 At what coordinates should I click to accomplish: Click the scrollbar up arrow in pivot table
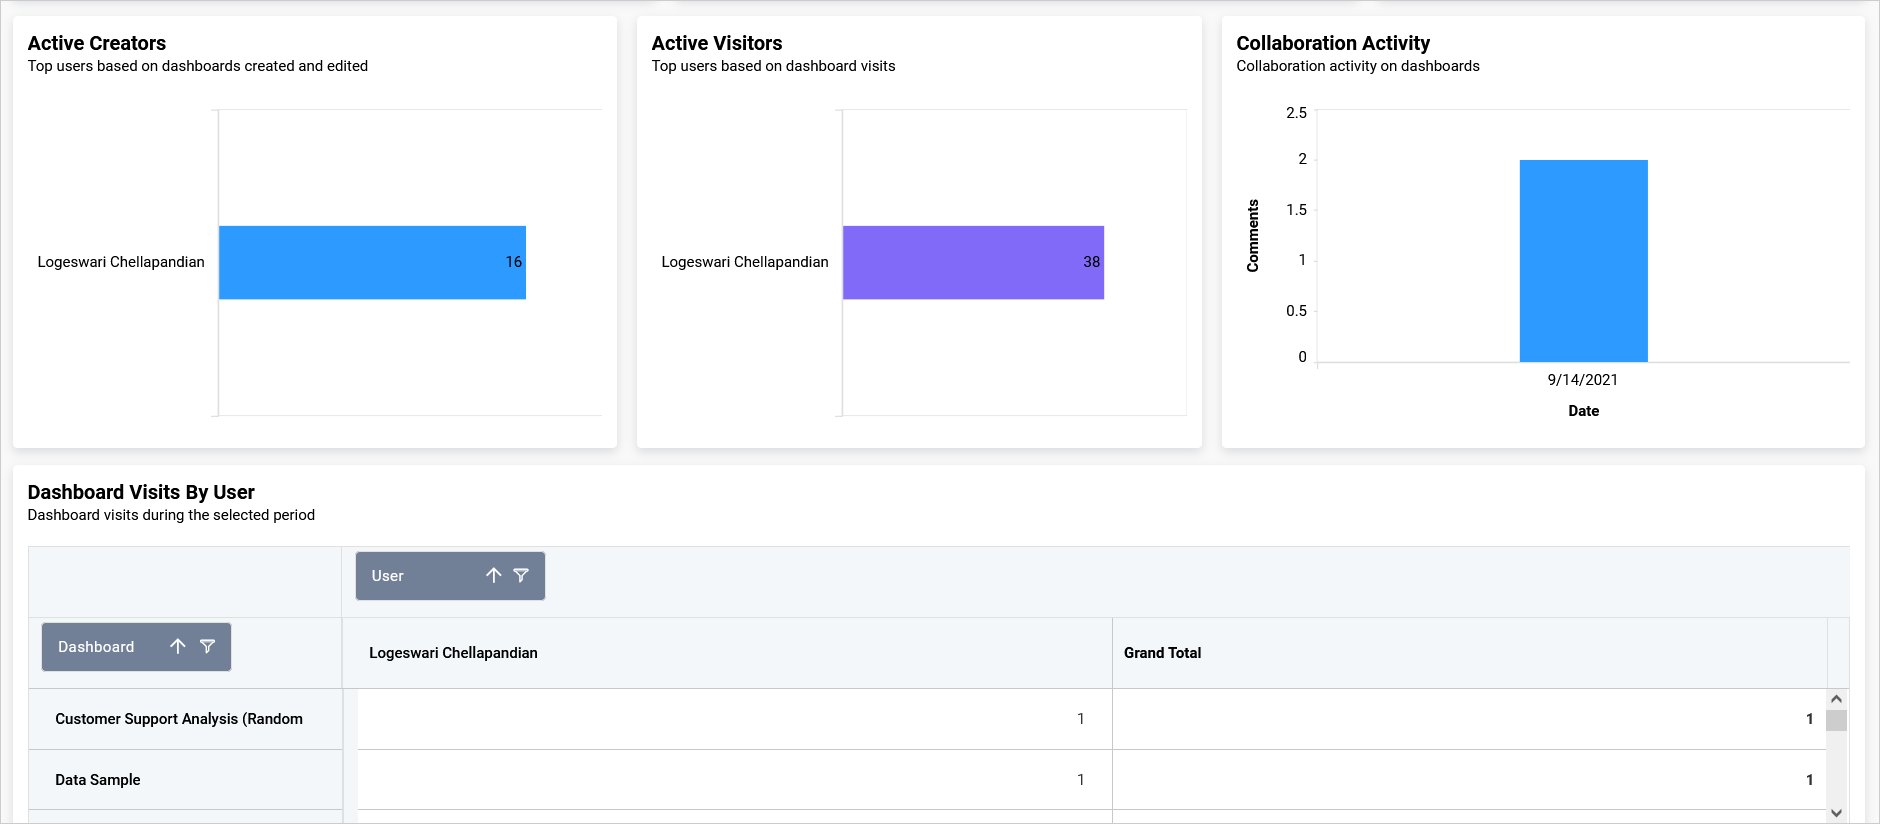click(1836, 699)
